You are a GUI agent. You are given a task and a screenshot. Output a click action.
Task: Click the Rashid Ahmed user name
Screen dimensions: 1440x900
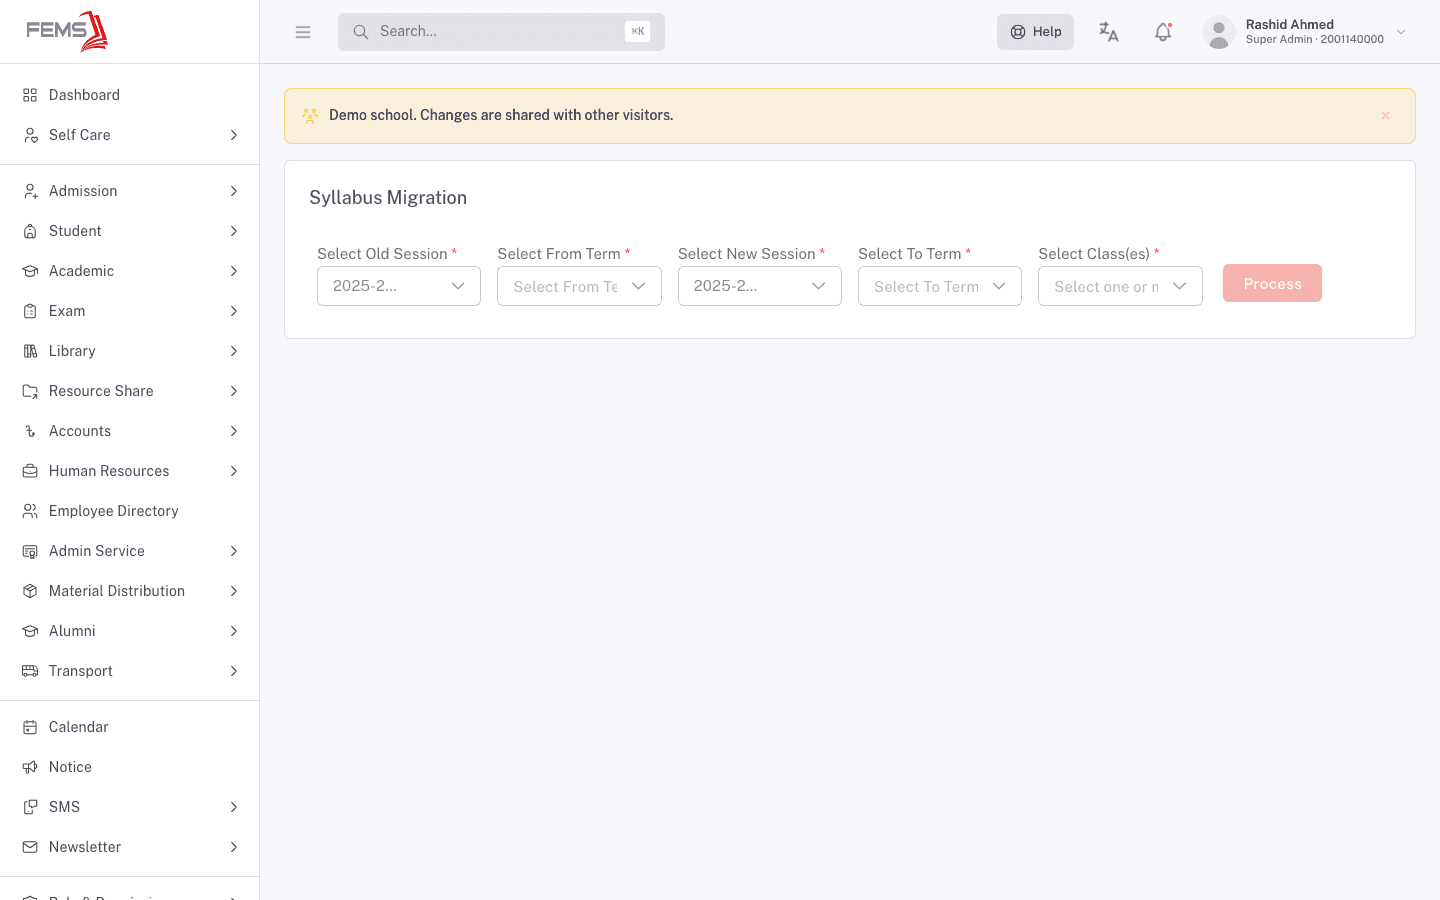pos(1289,25)
